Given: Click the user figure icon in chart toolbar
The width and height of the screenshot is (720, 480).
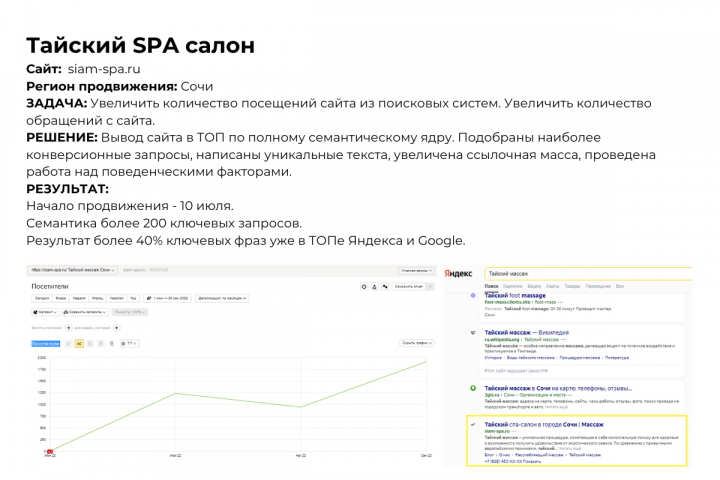Looking at the screenshot, I should coord(112,344).
